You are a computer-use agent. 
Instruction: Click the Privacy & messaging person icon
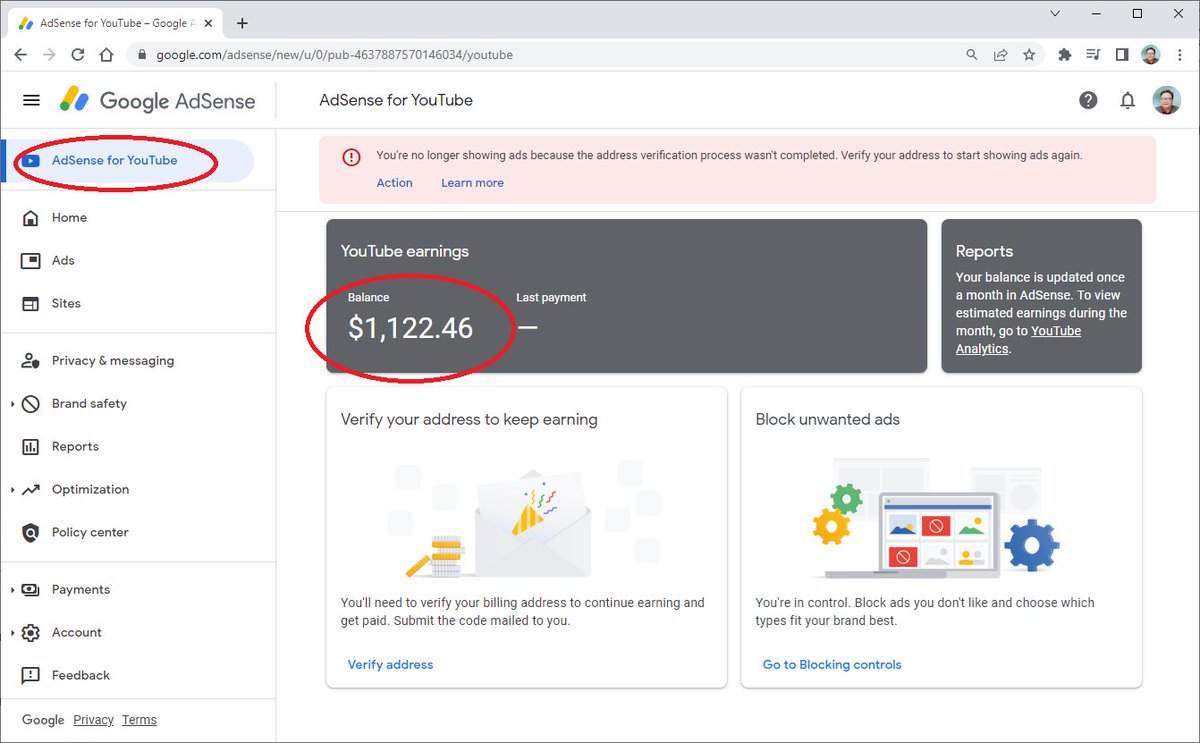point(31,361)
